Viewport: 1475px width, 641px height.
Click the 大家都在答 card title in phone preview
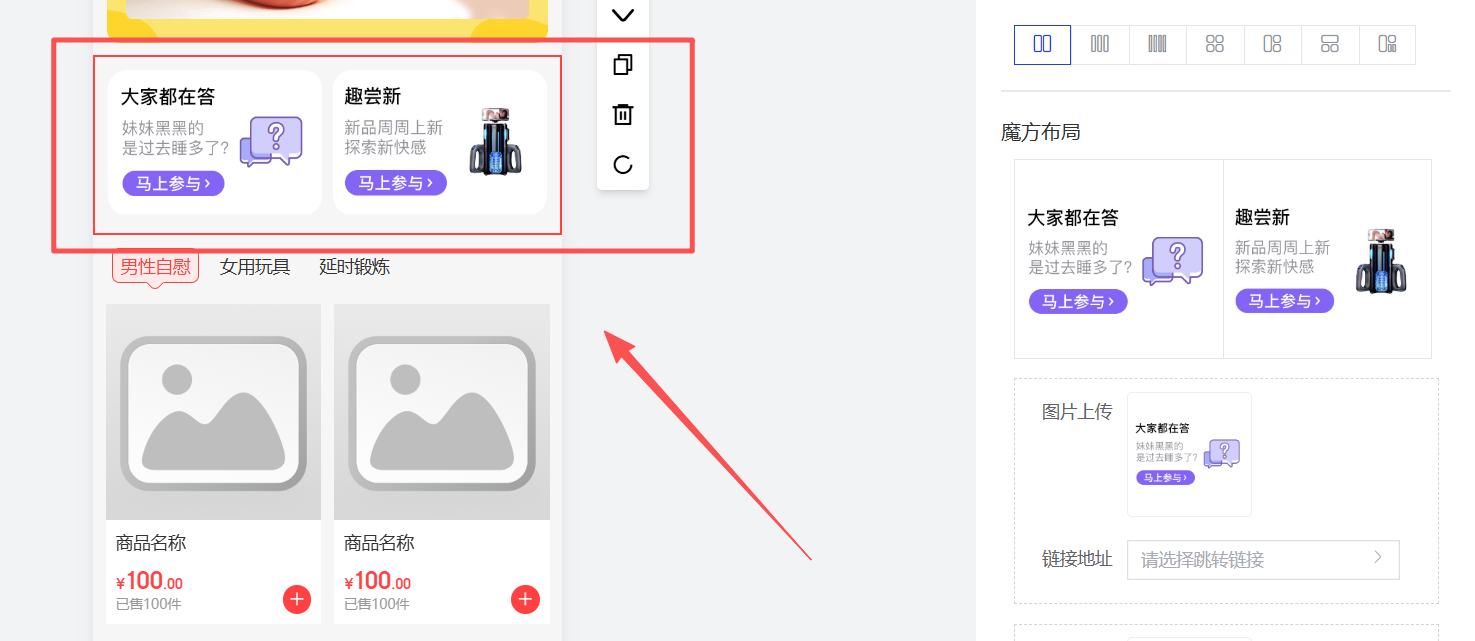tap(168, 97)
